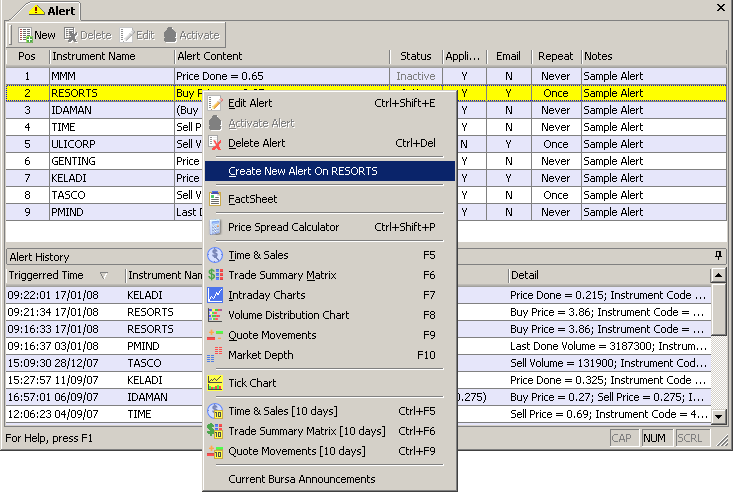Image resolution: width=734 pixels, height=492 pixels.
Task: Click Alert History scrollbar down arrow
Action: tap(718, 415)
